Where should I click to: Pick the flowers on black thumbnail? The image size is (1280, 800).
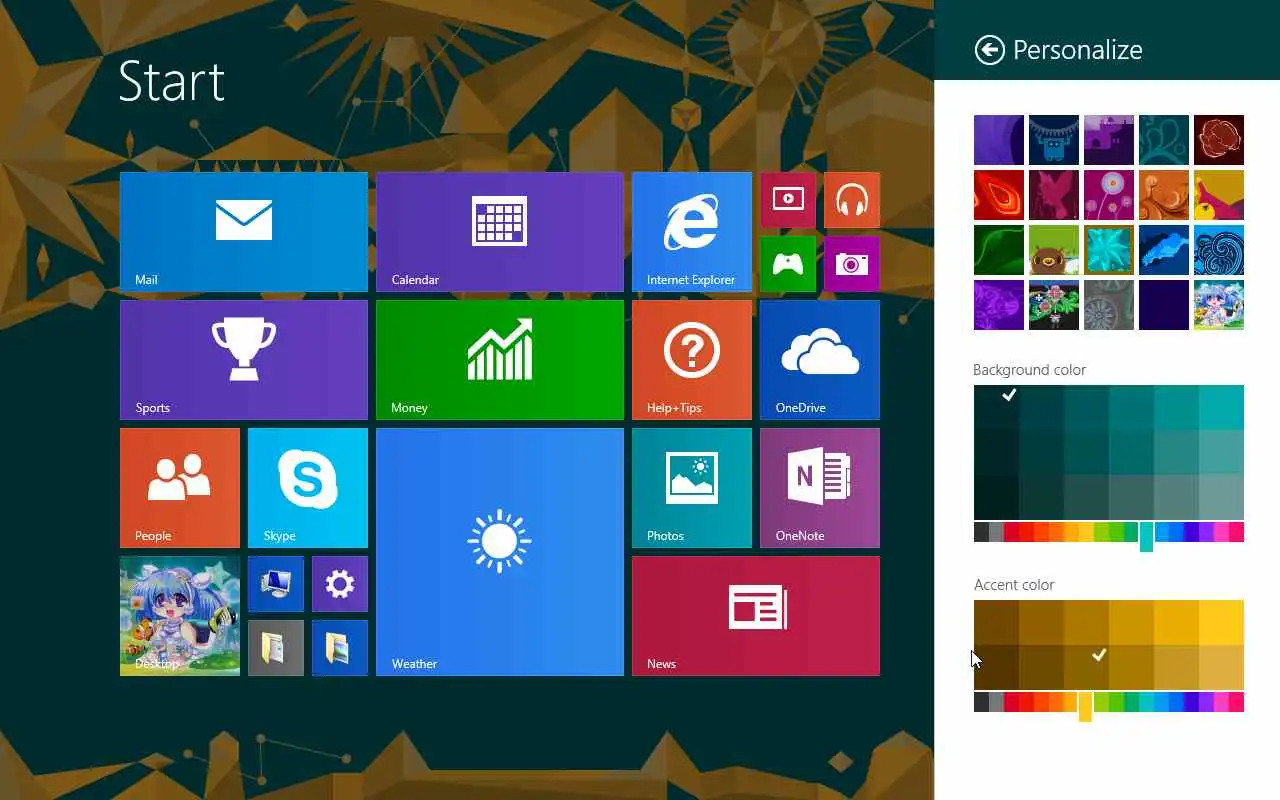1054,305
